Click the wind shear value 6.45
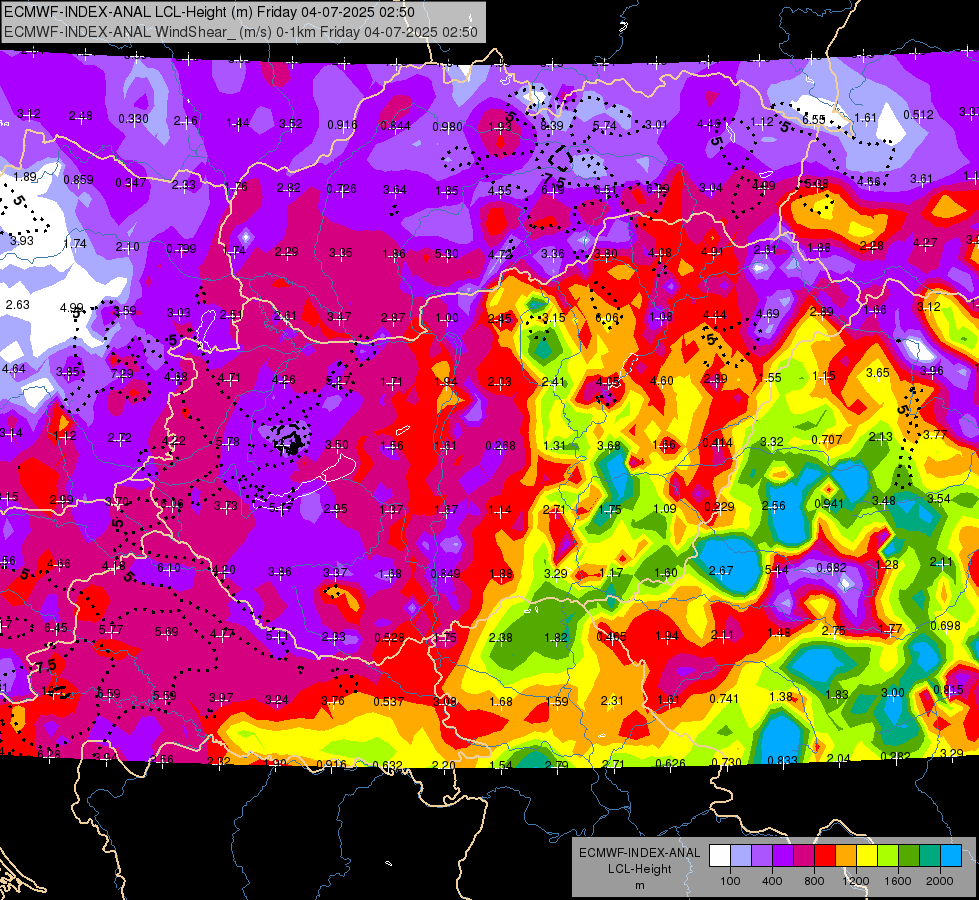 click(56, 627)
